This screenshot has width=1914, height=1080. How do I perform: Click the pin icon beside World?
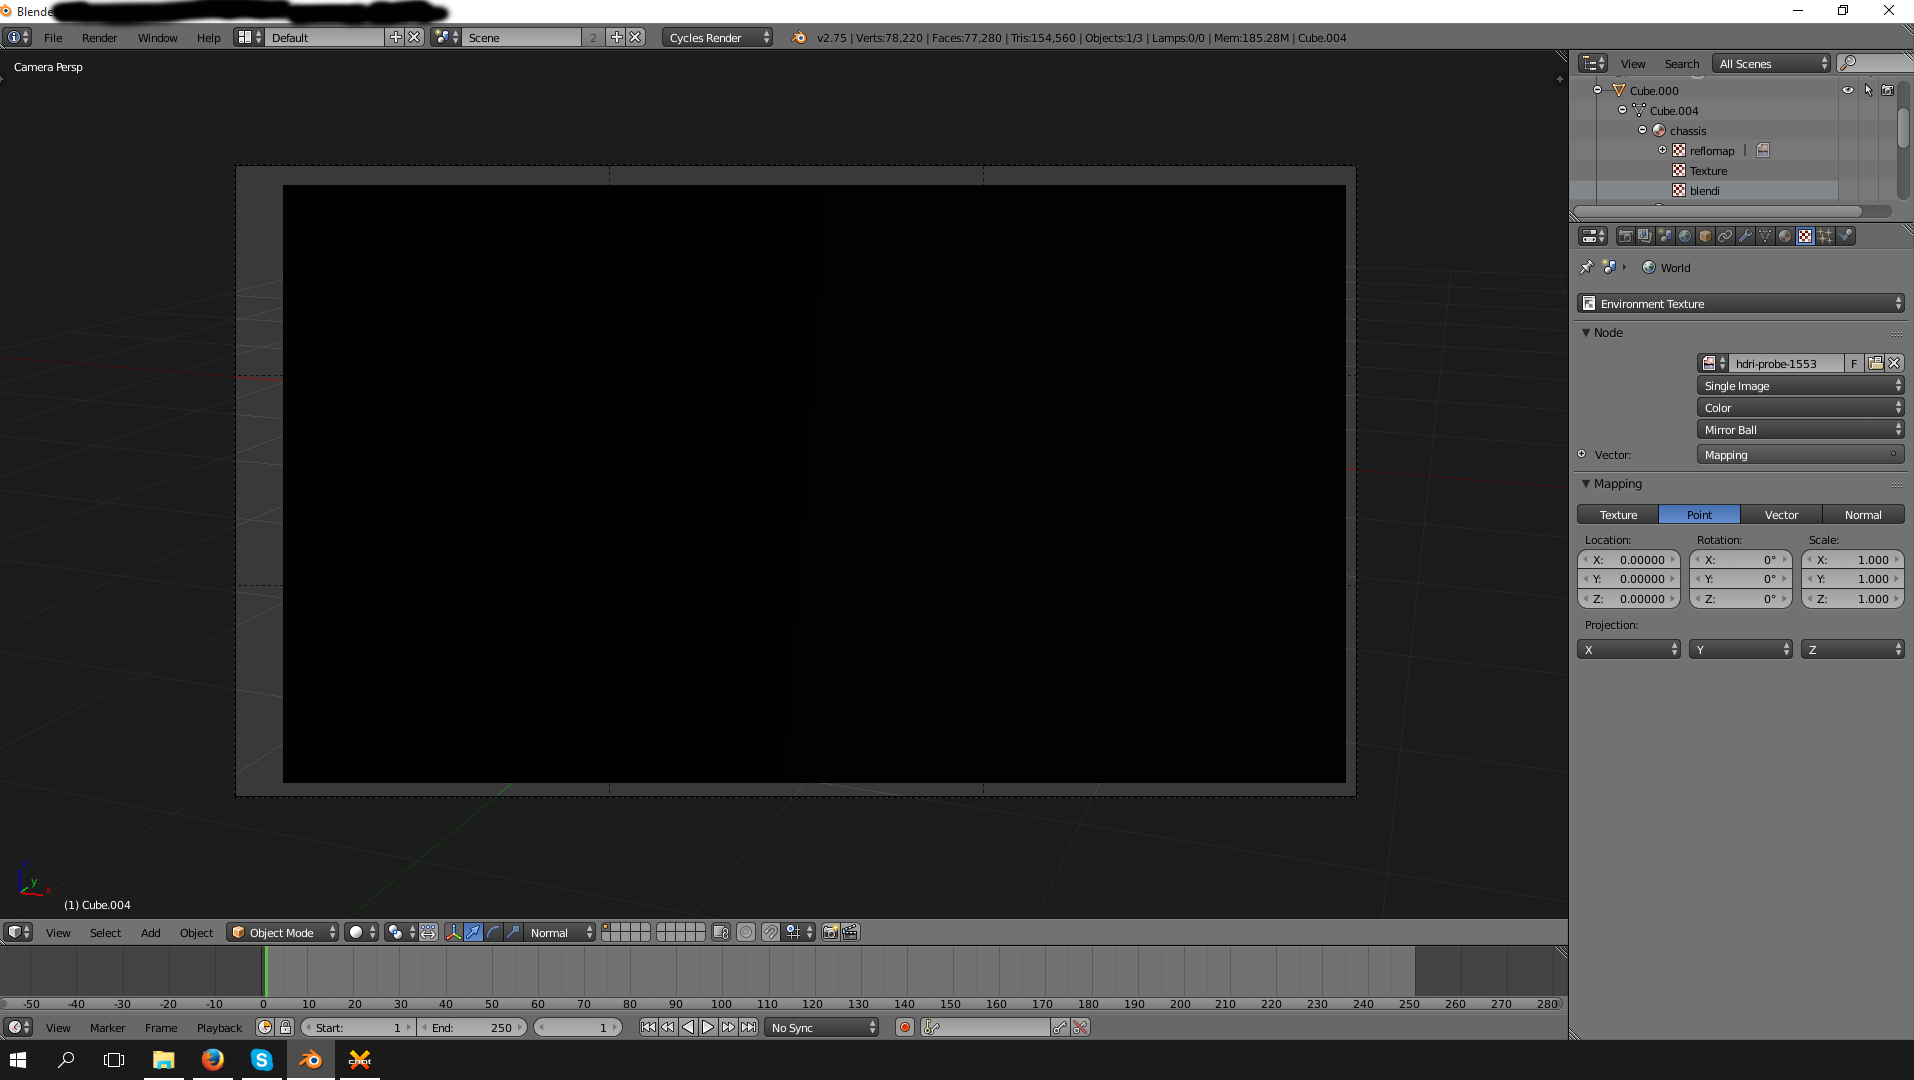(x=1586, y=267)
